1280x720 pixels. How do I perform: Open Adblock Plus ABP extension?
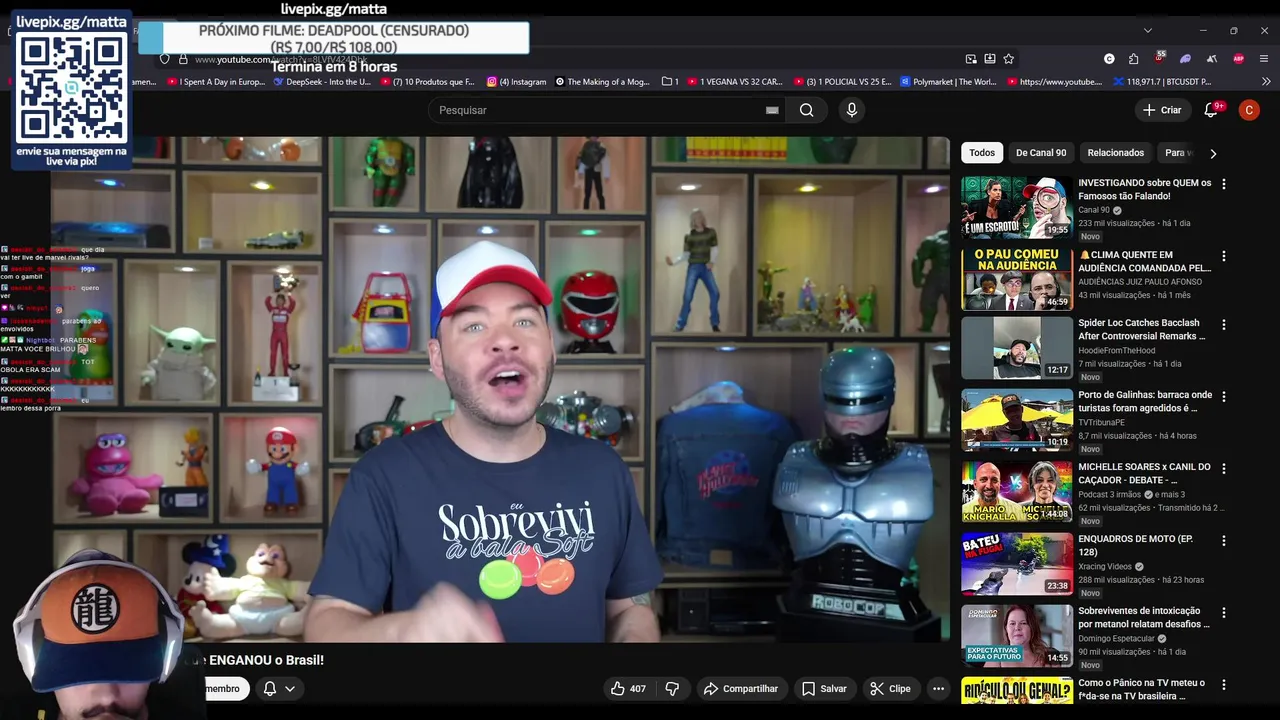pos(1239,59)
